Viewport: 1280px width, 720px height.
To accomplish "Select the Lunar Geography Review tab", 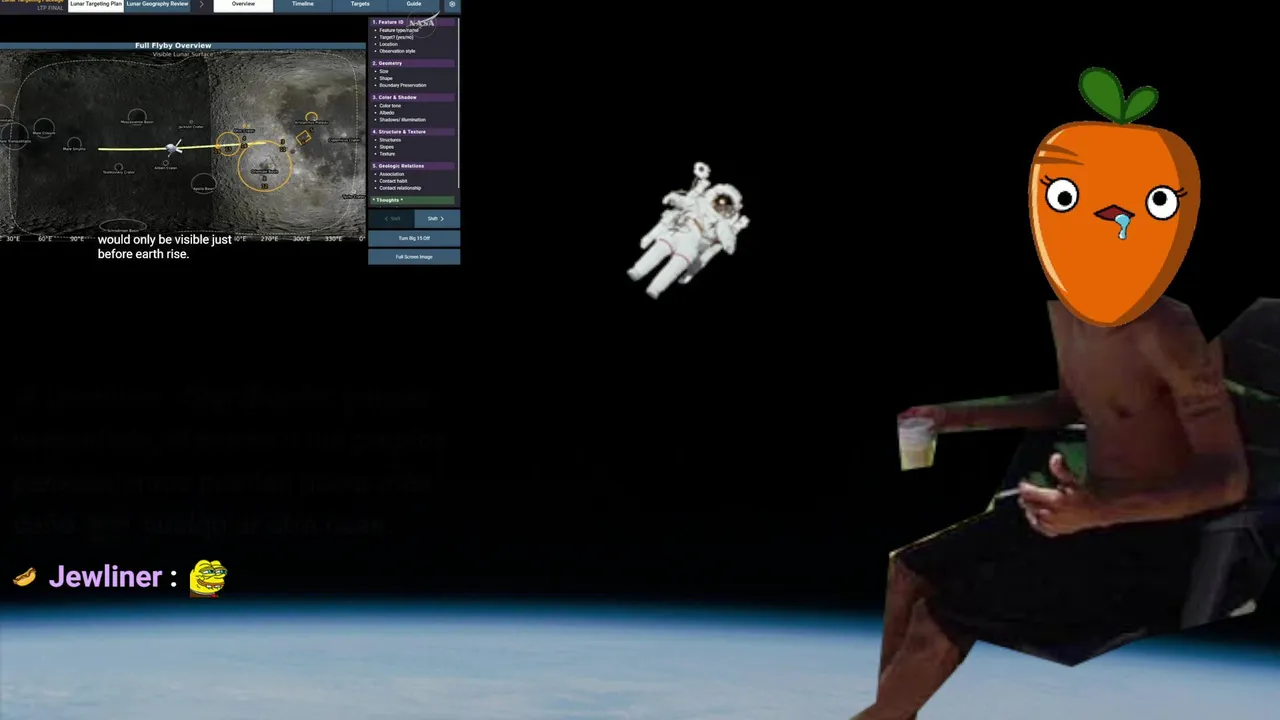I will 158,4.
